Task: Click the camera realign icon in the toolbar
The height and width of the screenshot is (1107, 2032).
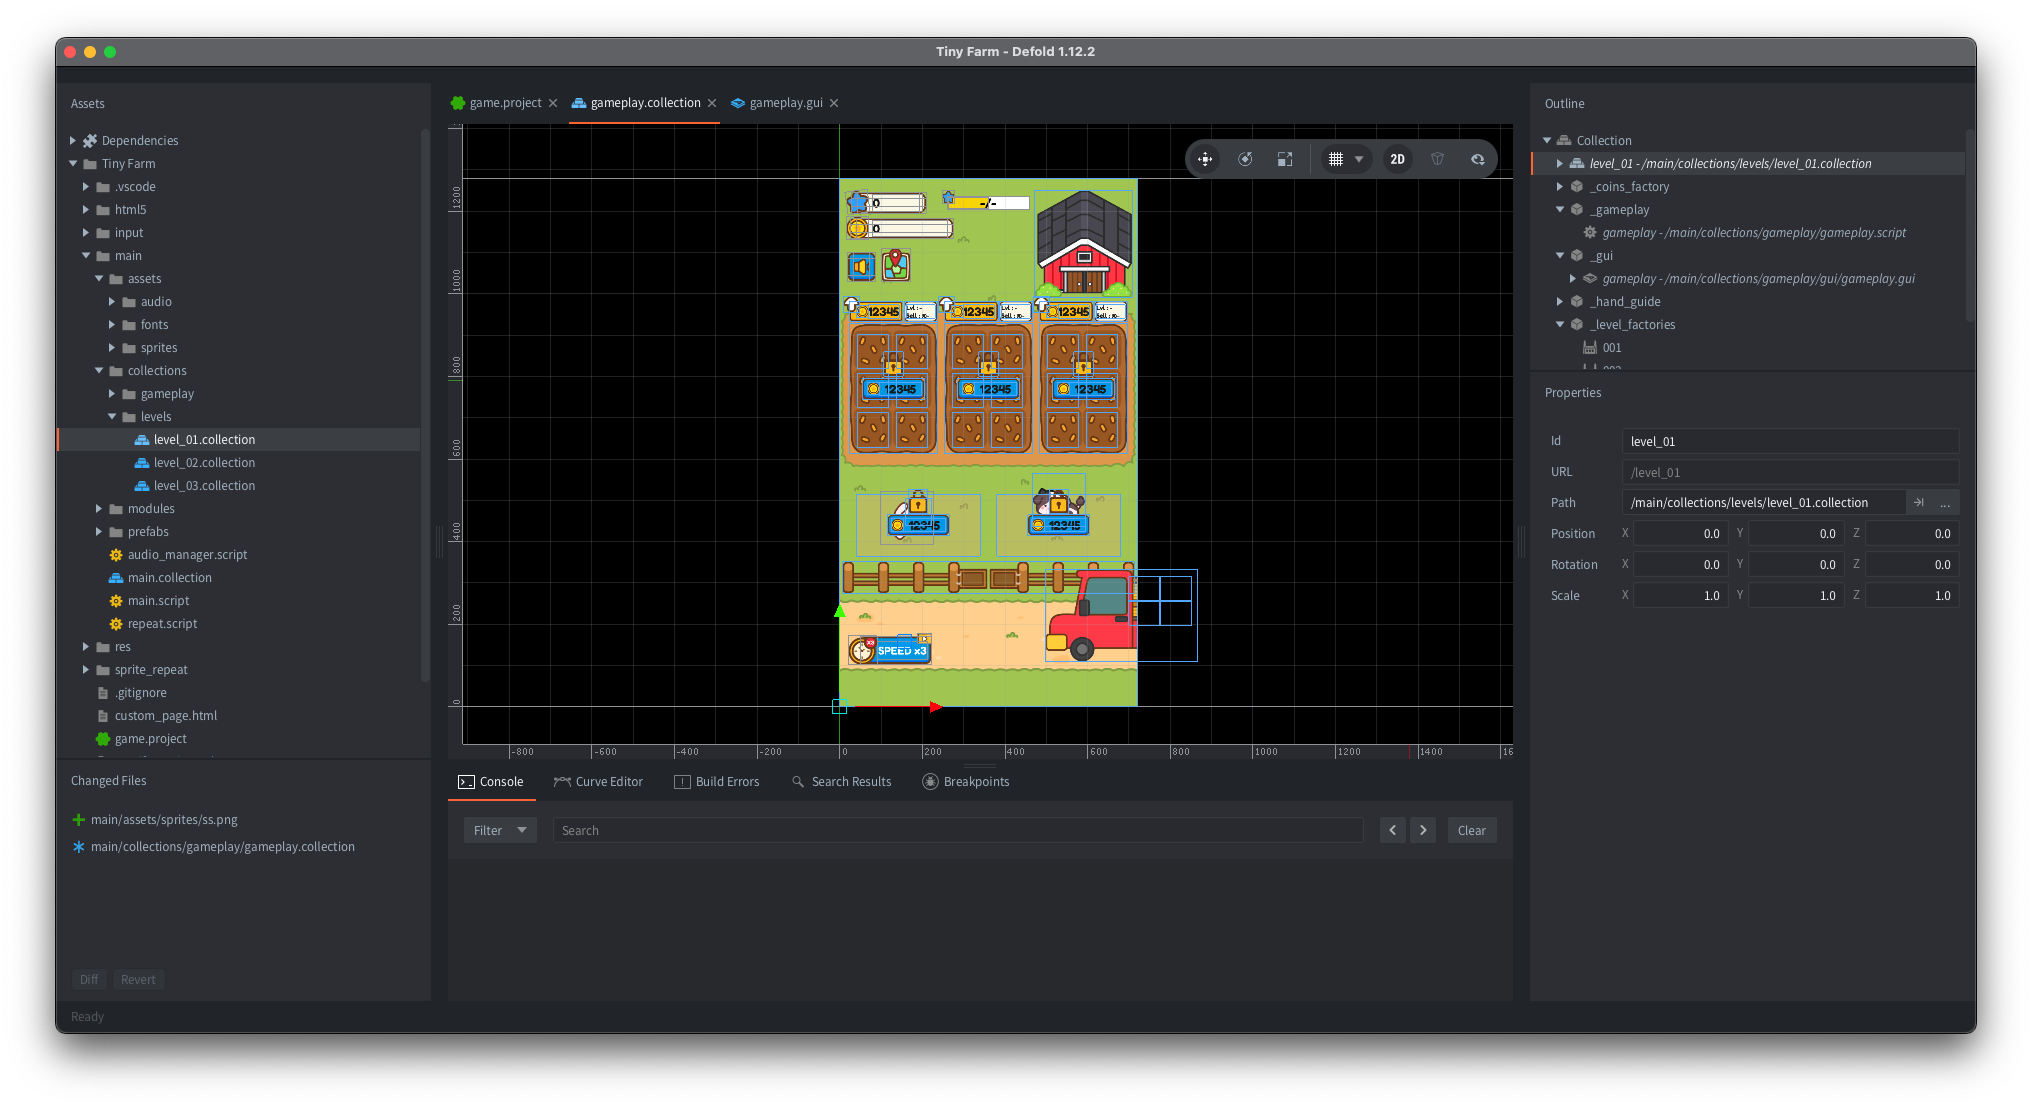Action: [x=1479, y=159]
